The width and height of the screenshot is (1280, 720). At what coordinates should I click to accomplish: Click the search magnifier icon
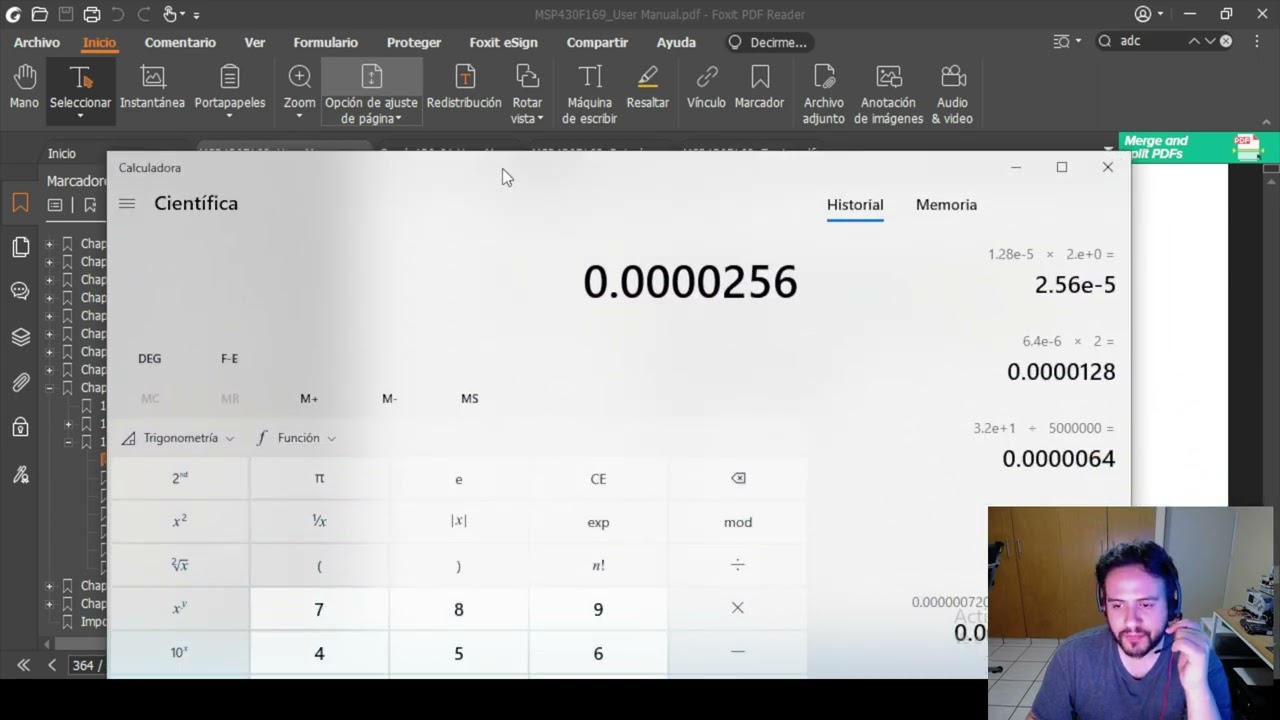1105,41
